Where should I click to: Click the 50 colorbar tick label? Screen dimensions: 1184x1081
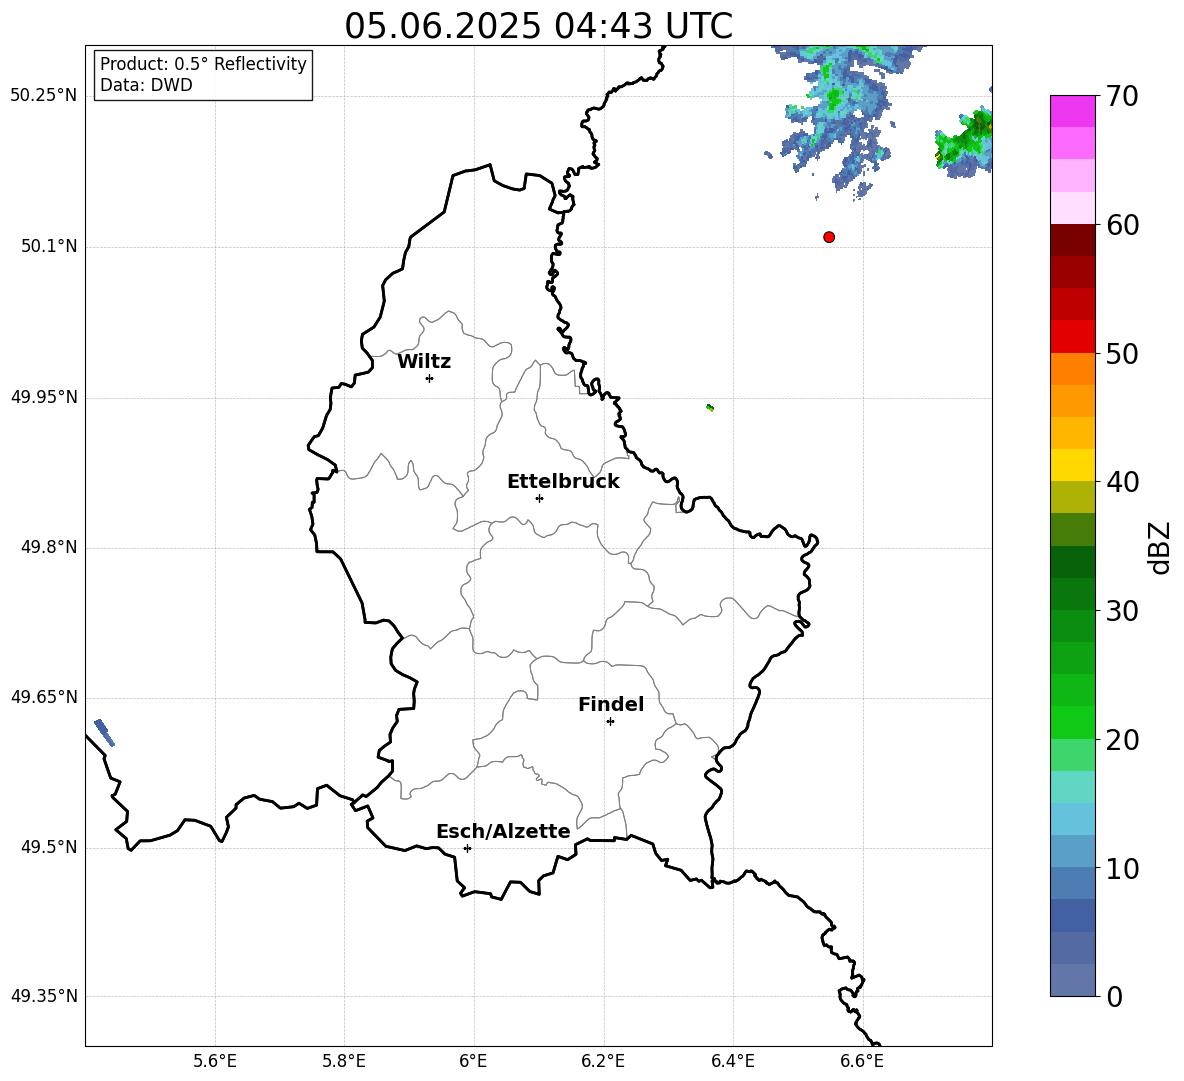click(1122, 353)
